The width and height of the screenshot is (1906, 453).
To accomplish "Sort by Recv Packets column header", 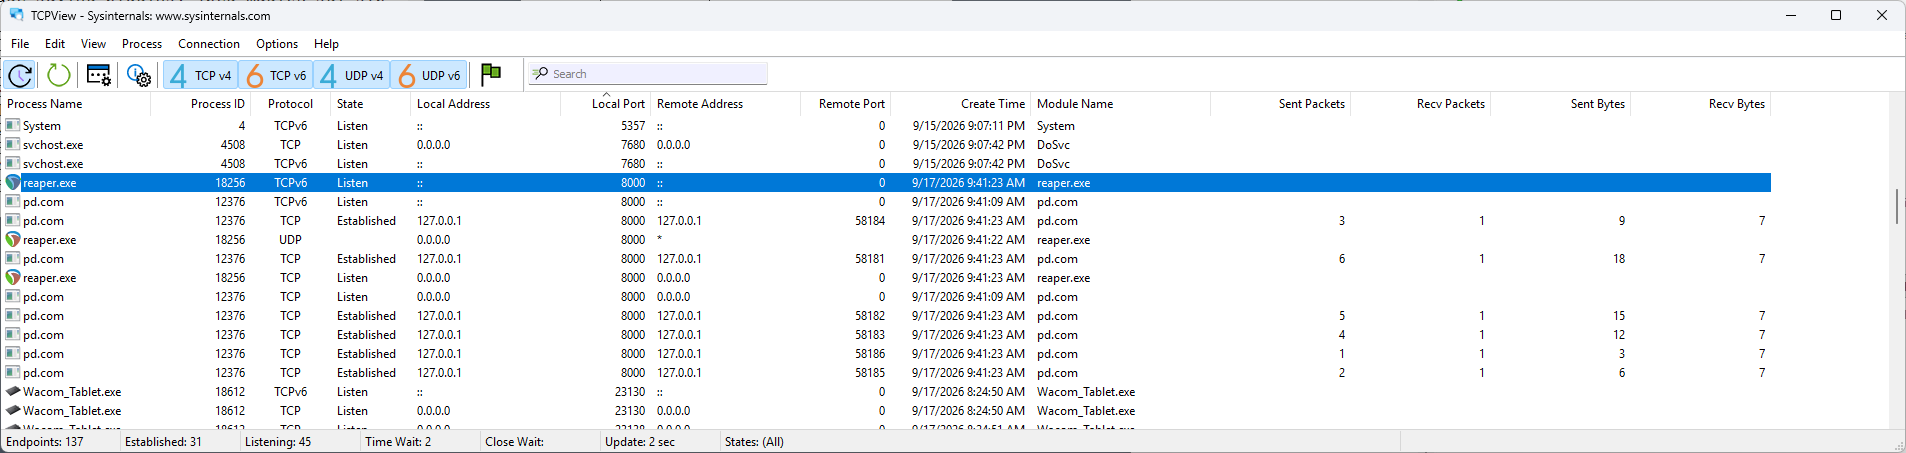I will pos(1420,104).
